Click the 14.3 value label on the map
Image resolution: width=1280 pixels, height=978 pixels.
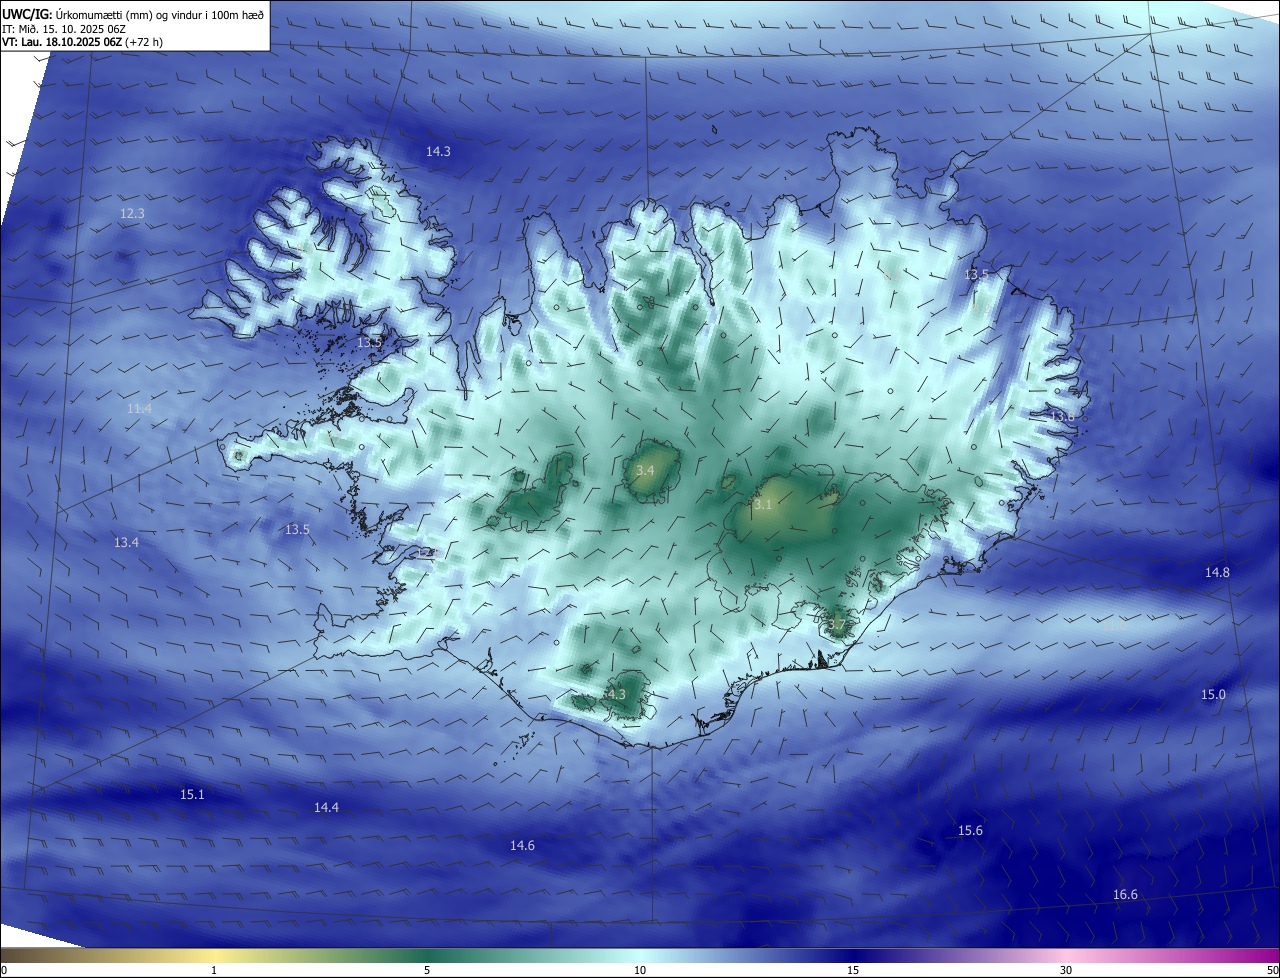point(438,152)
